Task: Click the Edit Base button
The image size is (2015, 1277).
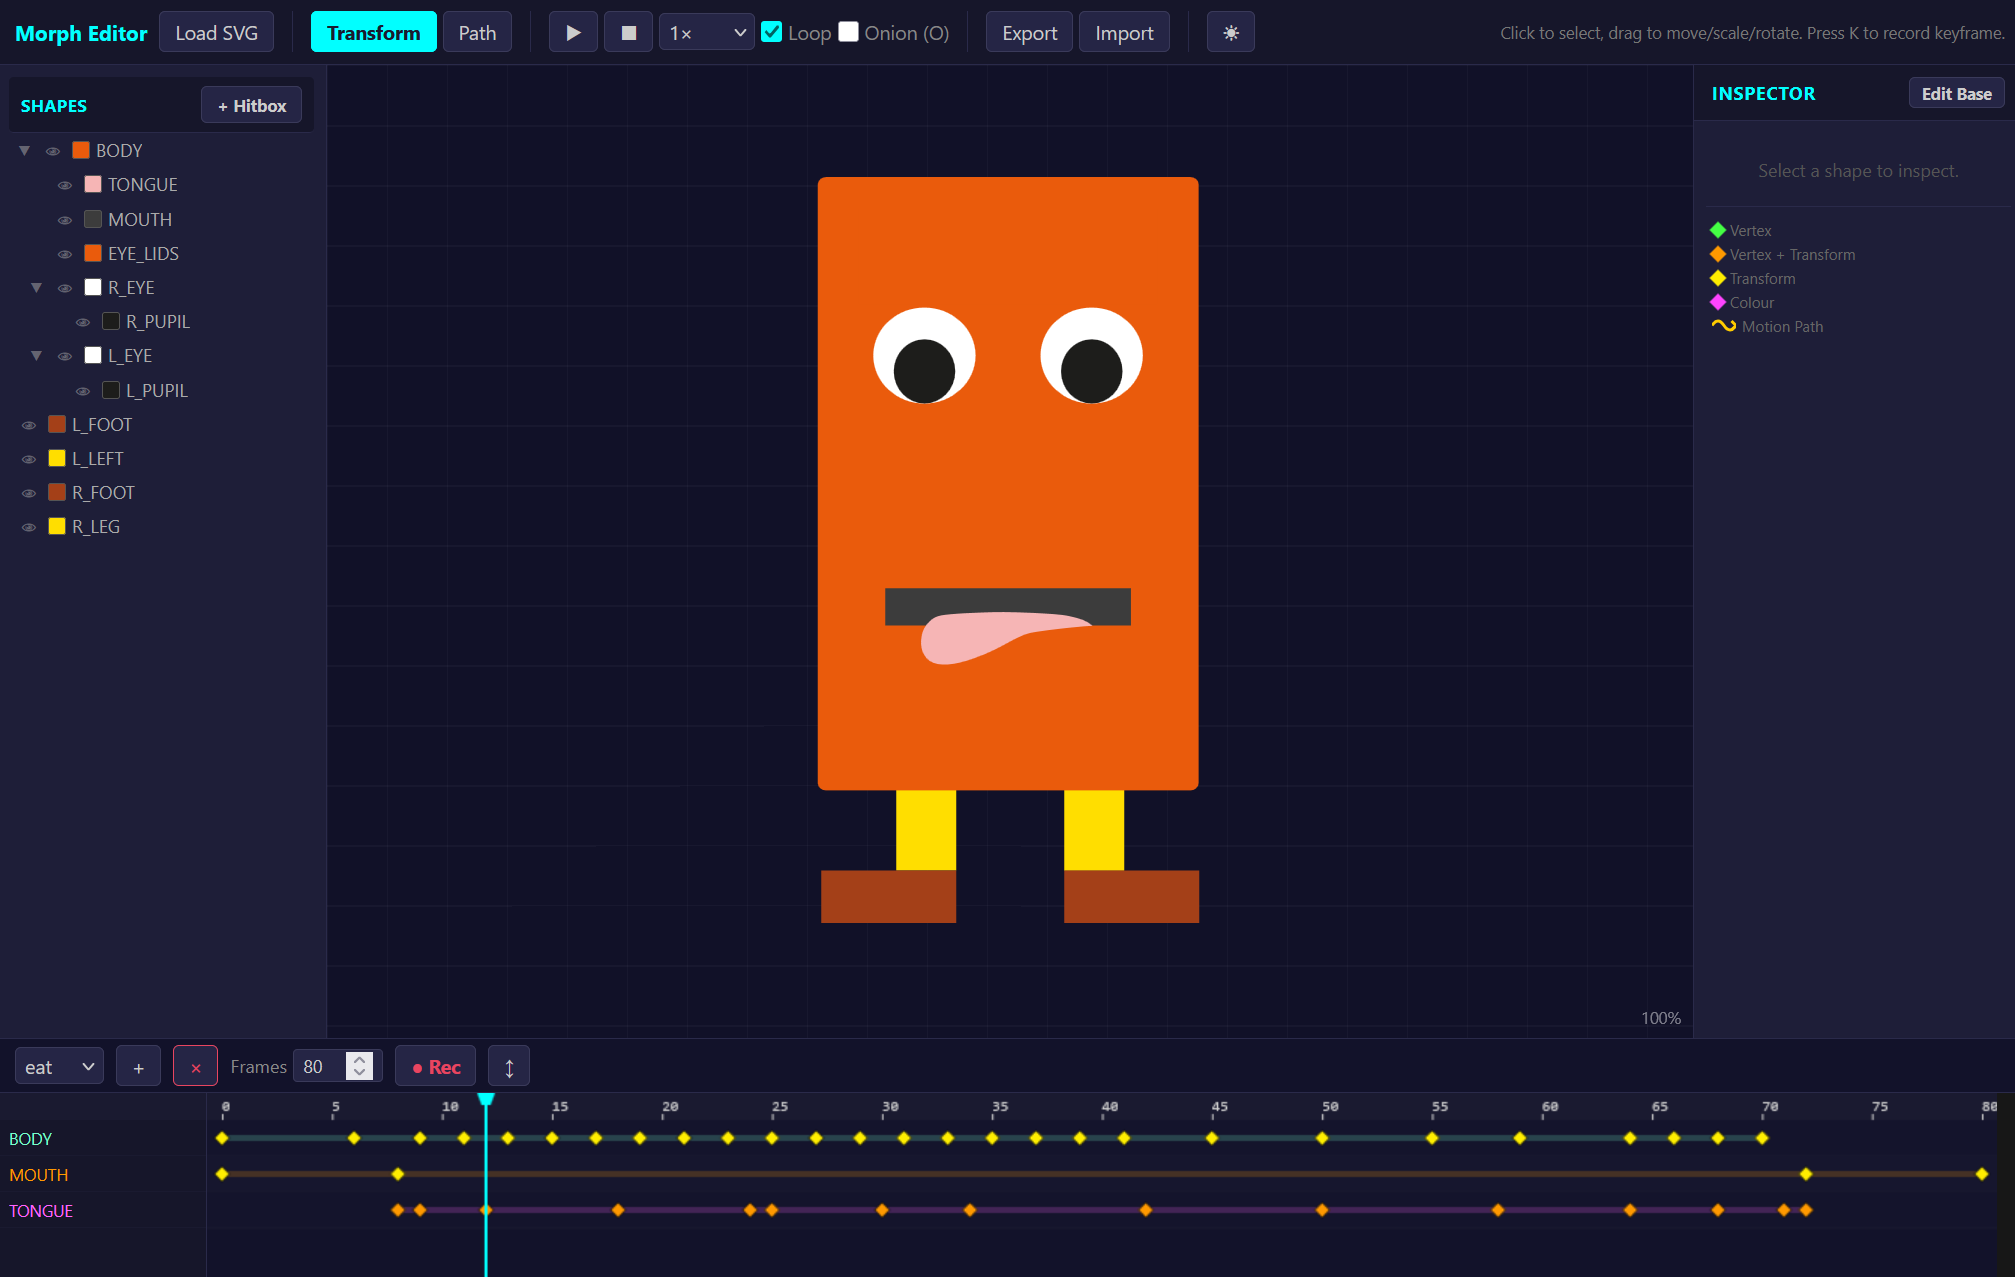Action: [x=1955, y=94]
